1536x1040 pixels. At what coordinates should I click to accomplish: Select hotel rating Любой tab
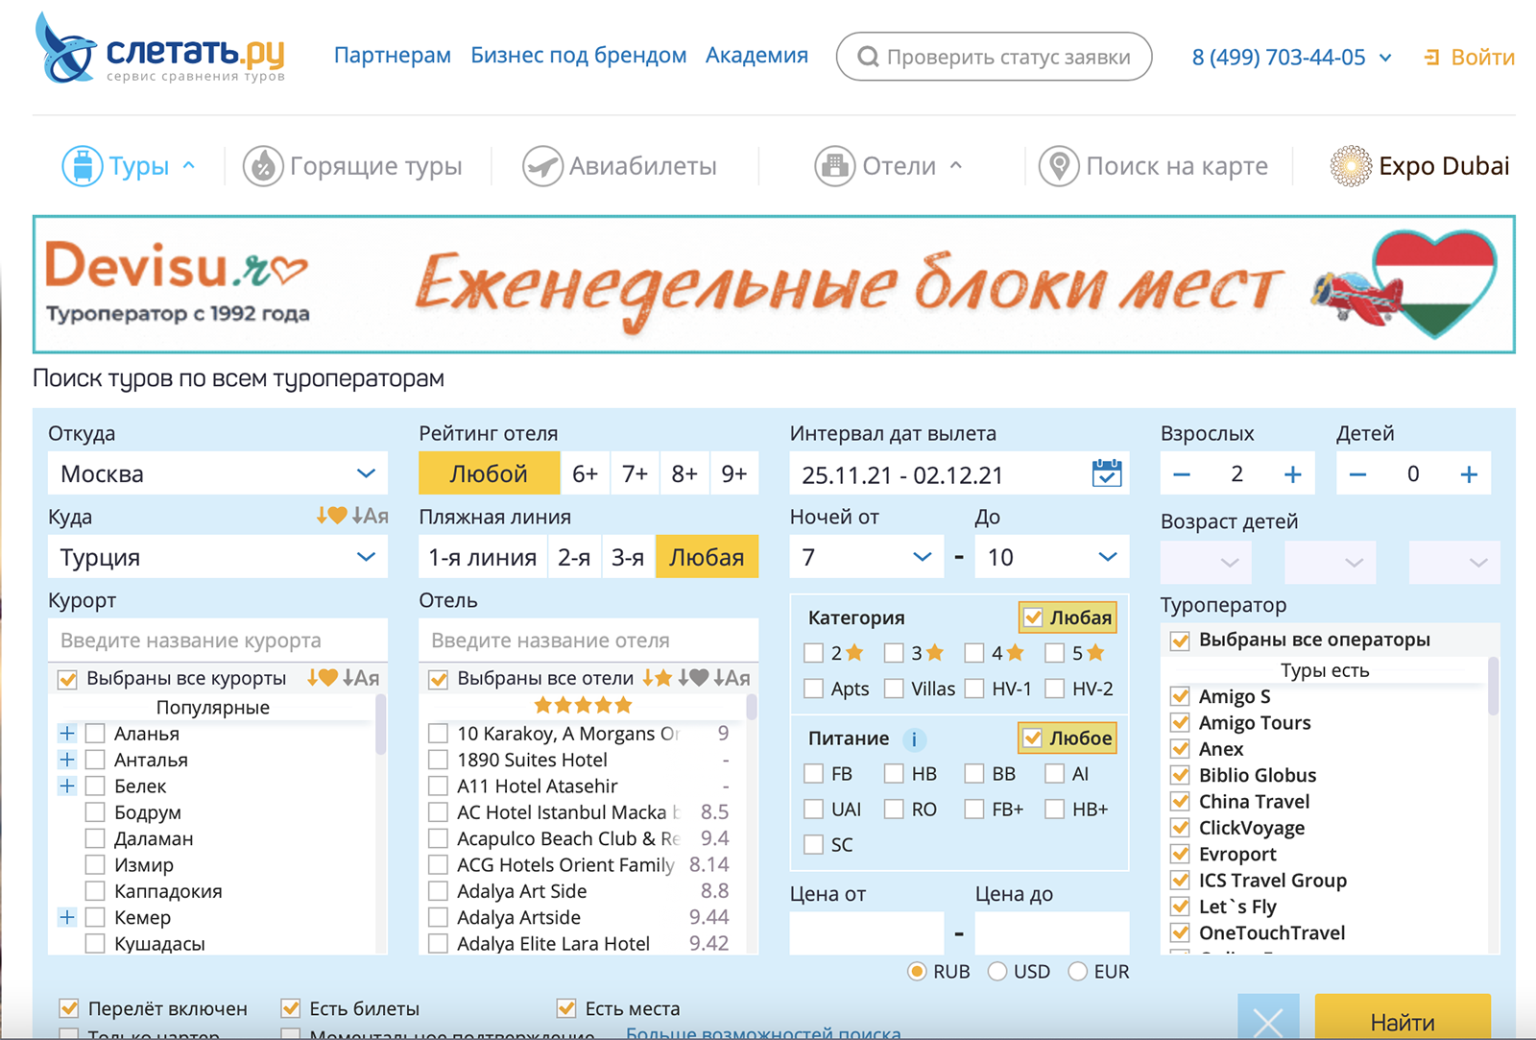tap(489, 473)
